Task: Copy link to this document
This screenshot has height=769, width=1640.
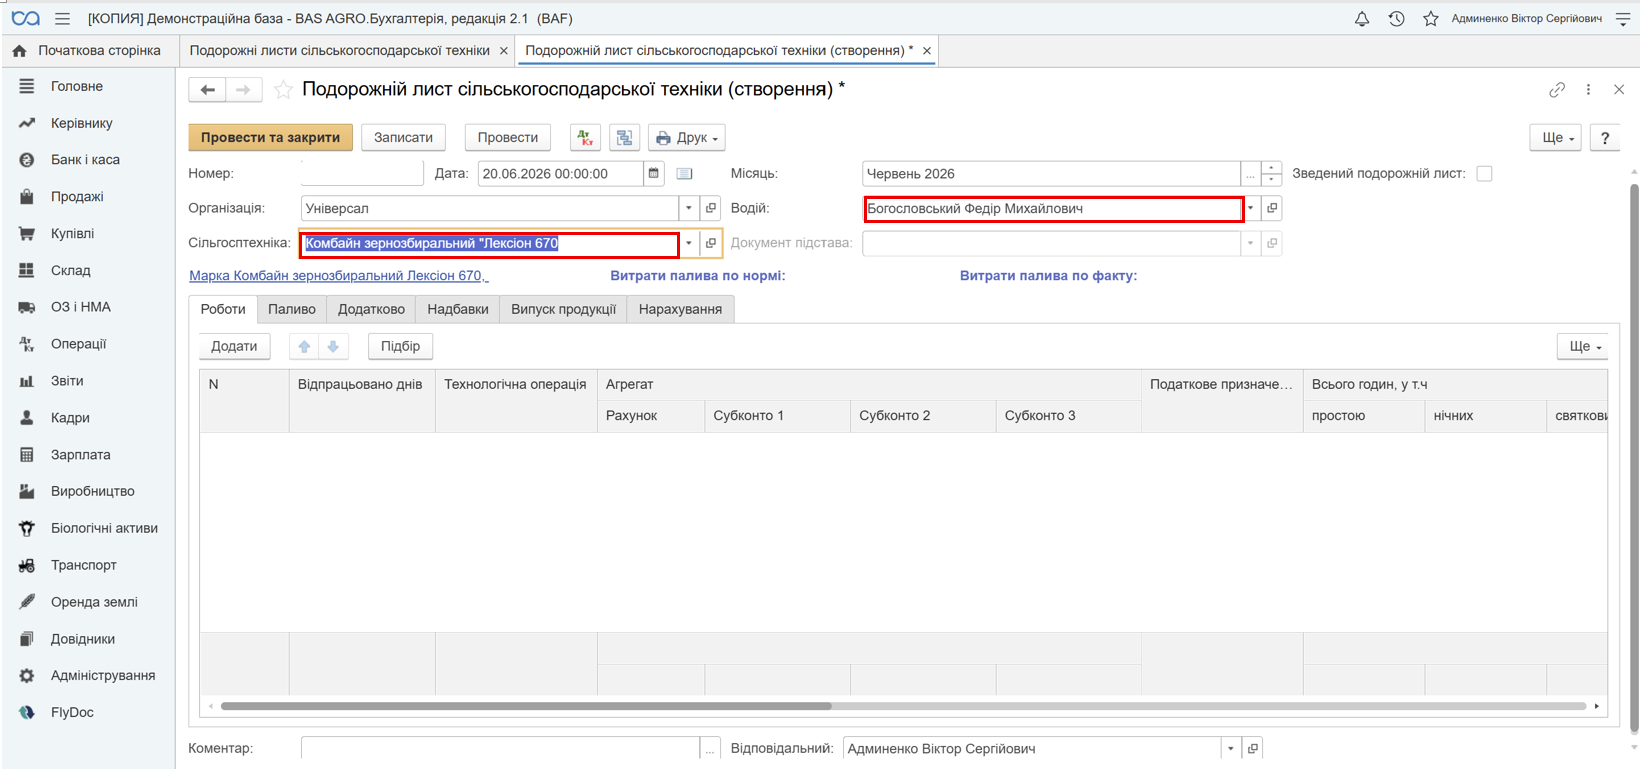Action: coord(1557,90)
